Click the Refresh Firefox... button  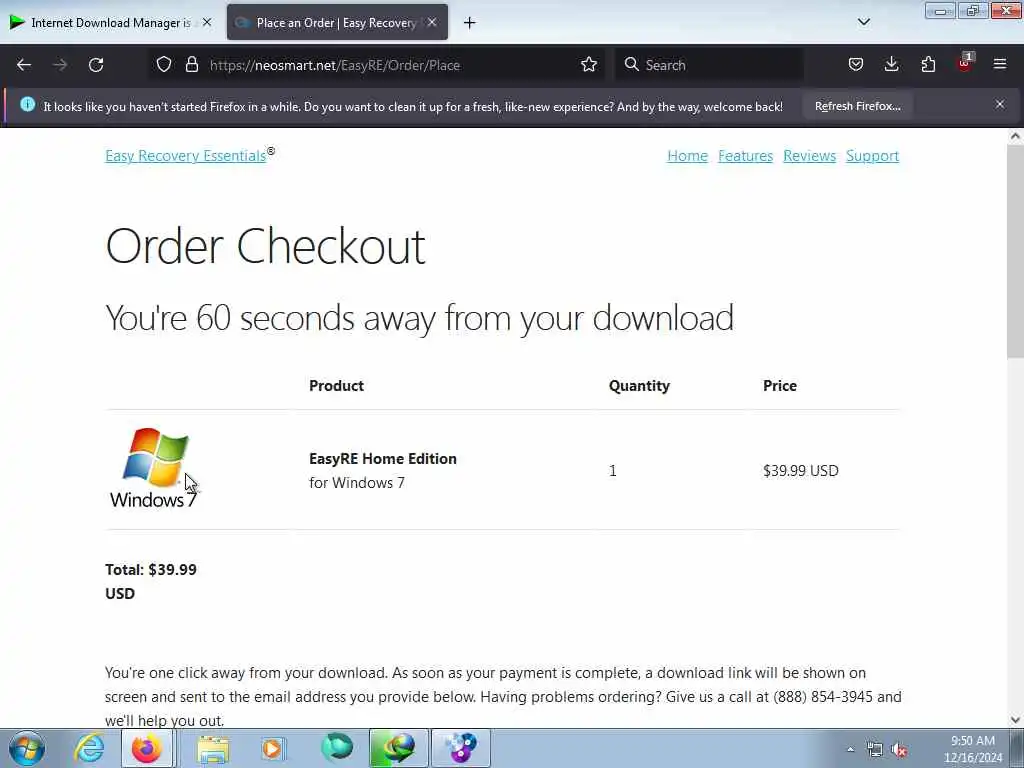[x=857, y=106]
